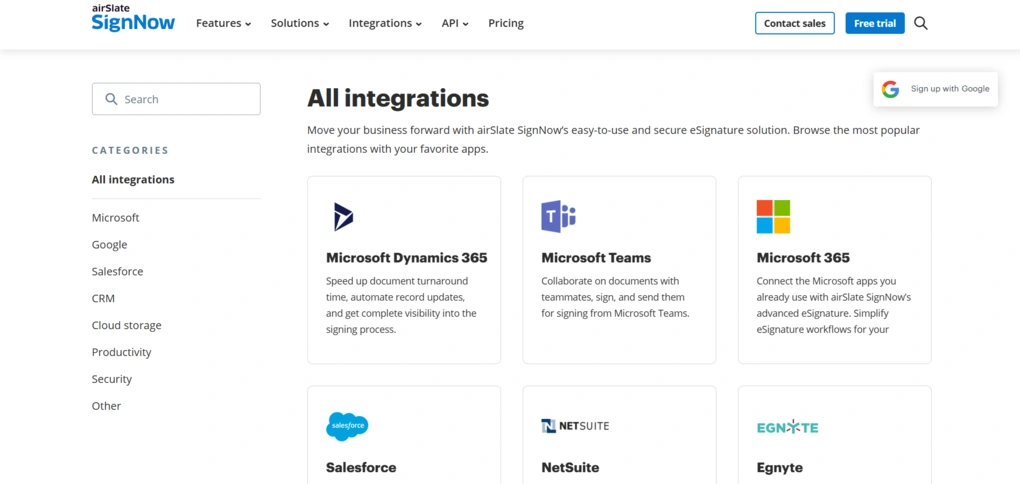
Task: Filter by Productivity category
Action: pyautogui.click(x=122, y=352)
